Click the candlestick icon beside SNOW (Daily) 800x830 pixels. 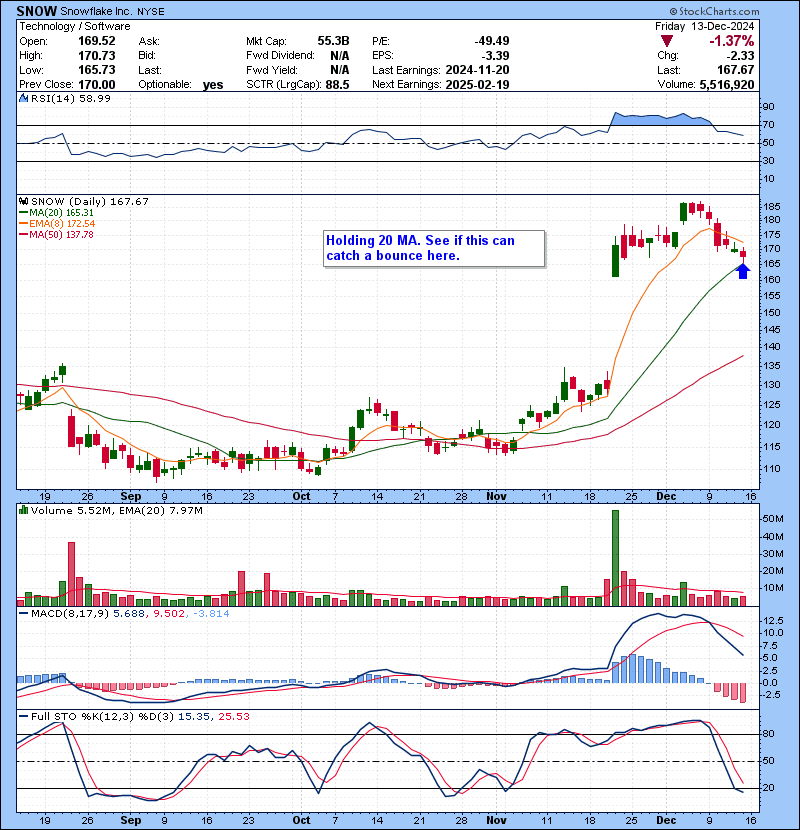pos(23,201)
